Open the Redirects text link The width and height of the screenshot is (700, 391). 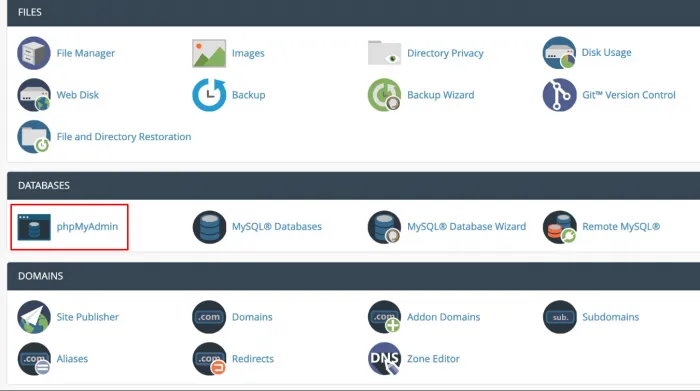253,359
